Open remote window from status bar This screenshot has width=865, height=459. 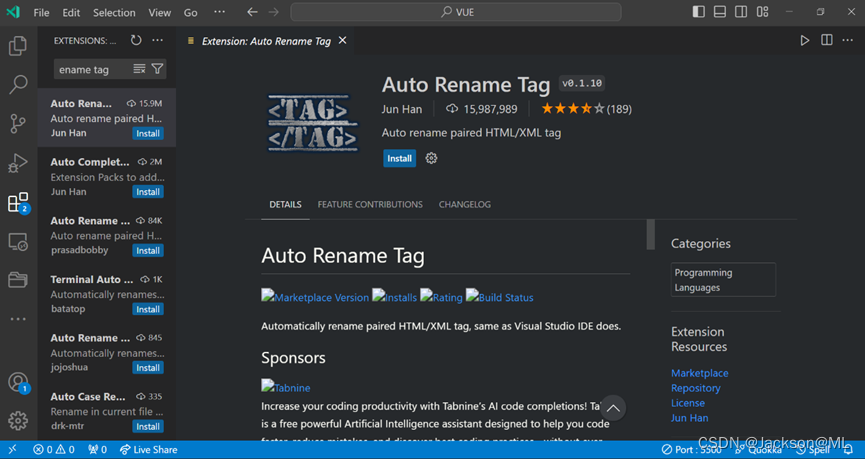[x=12, y=450]
